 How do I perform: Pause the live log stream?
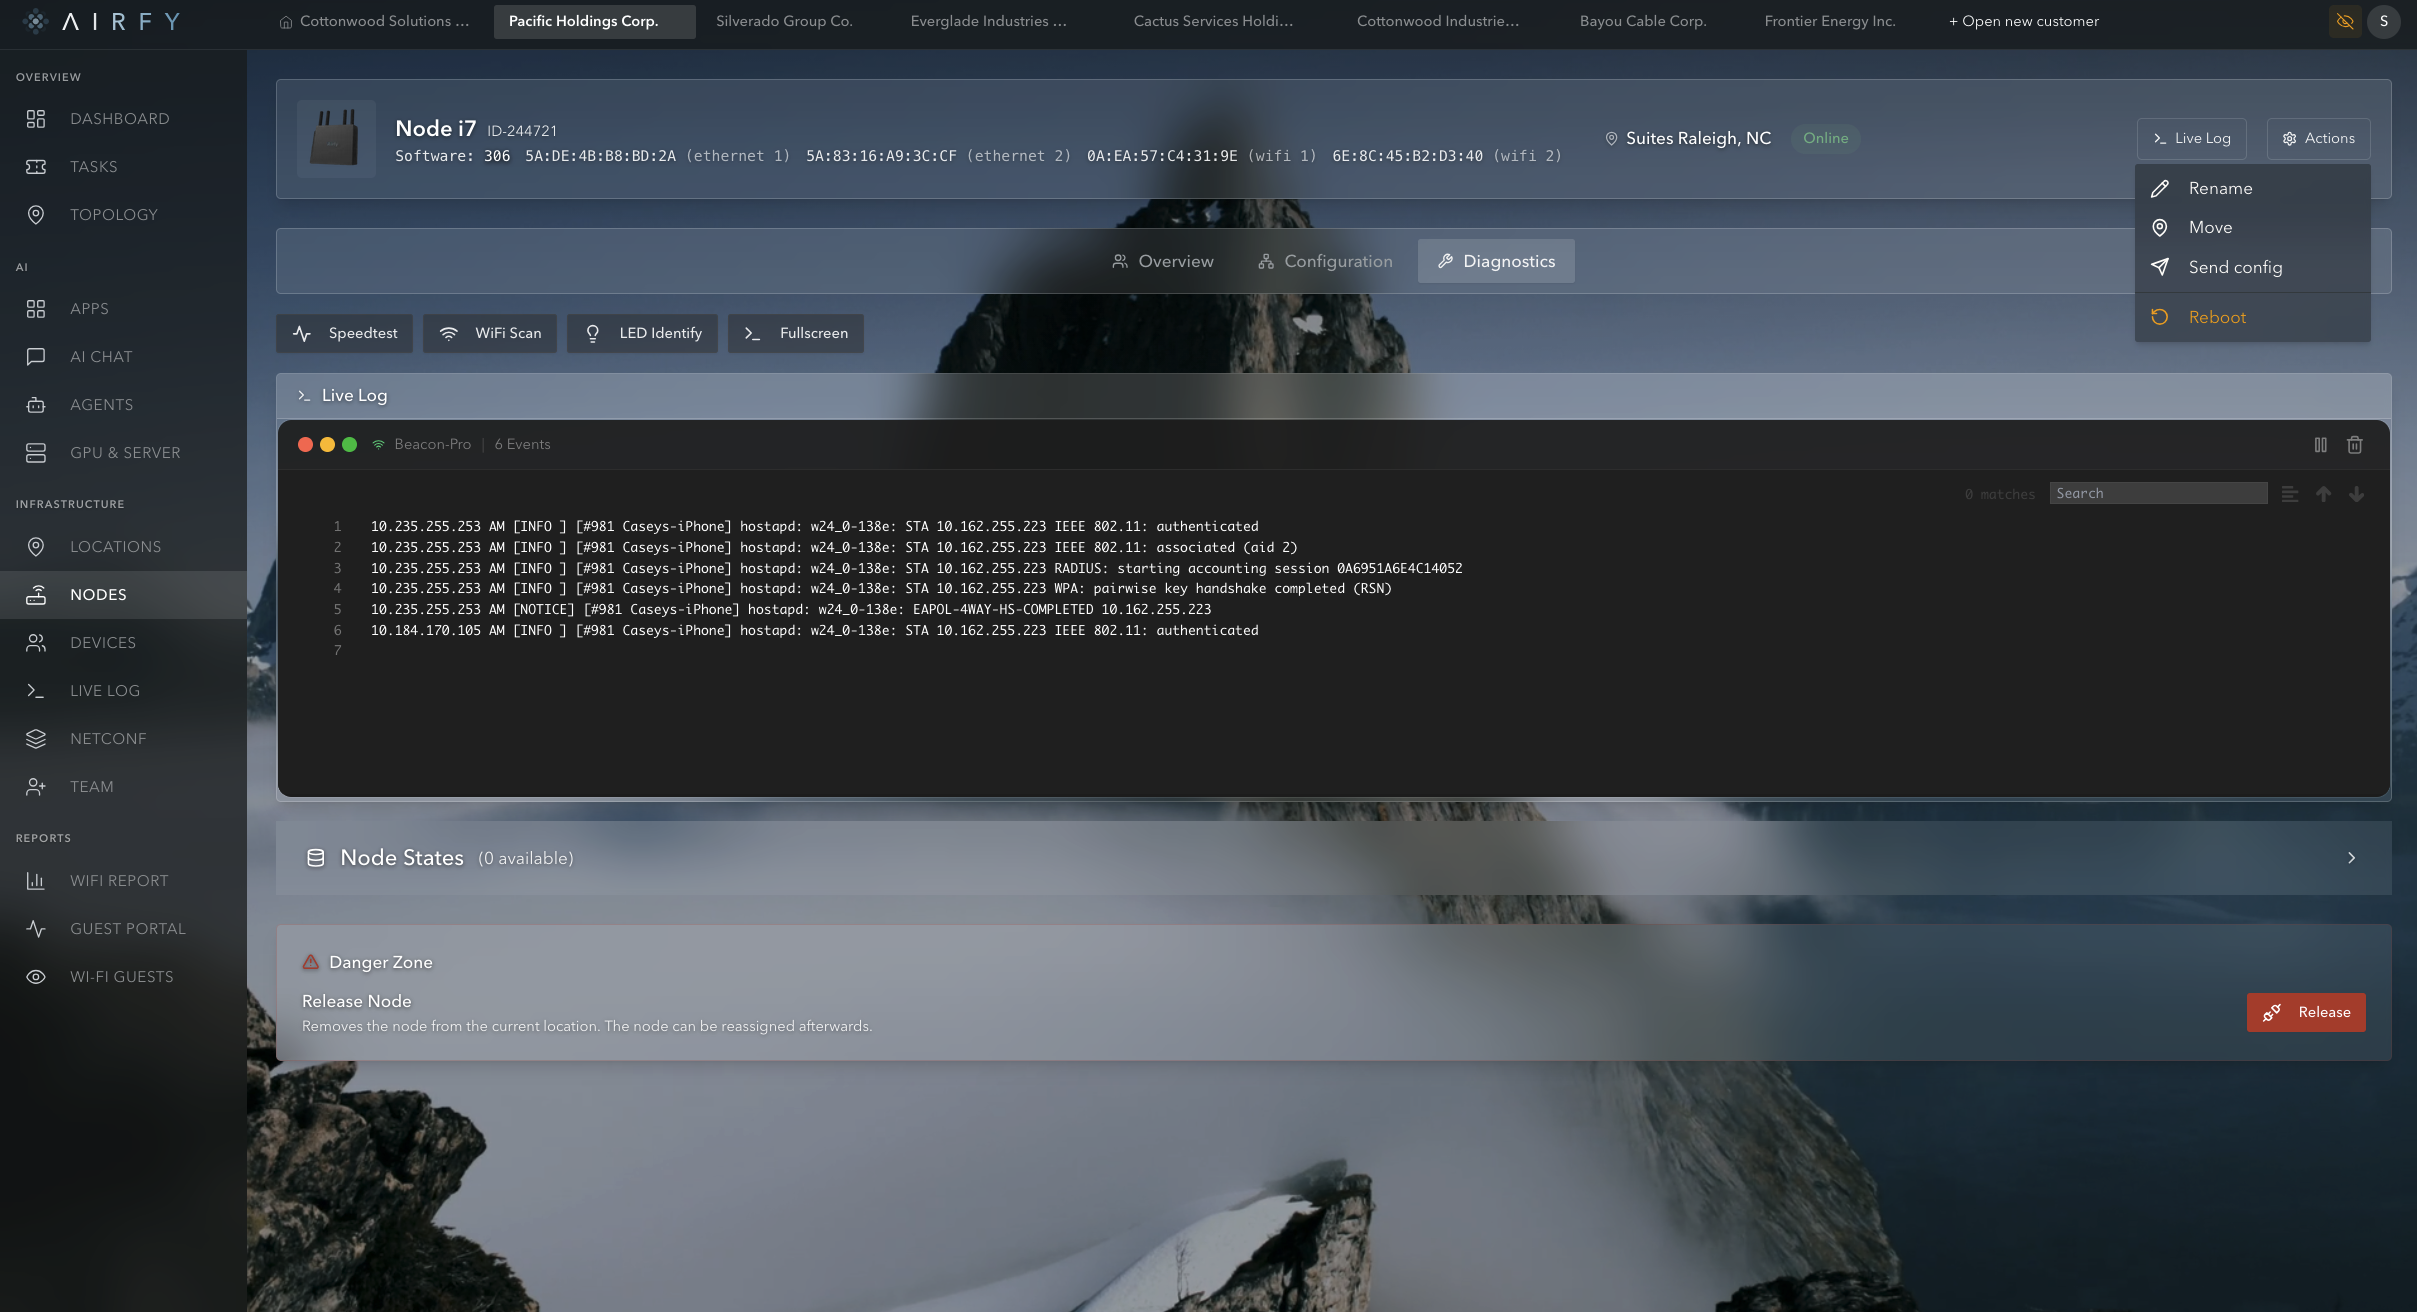click(2320, 445)
